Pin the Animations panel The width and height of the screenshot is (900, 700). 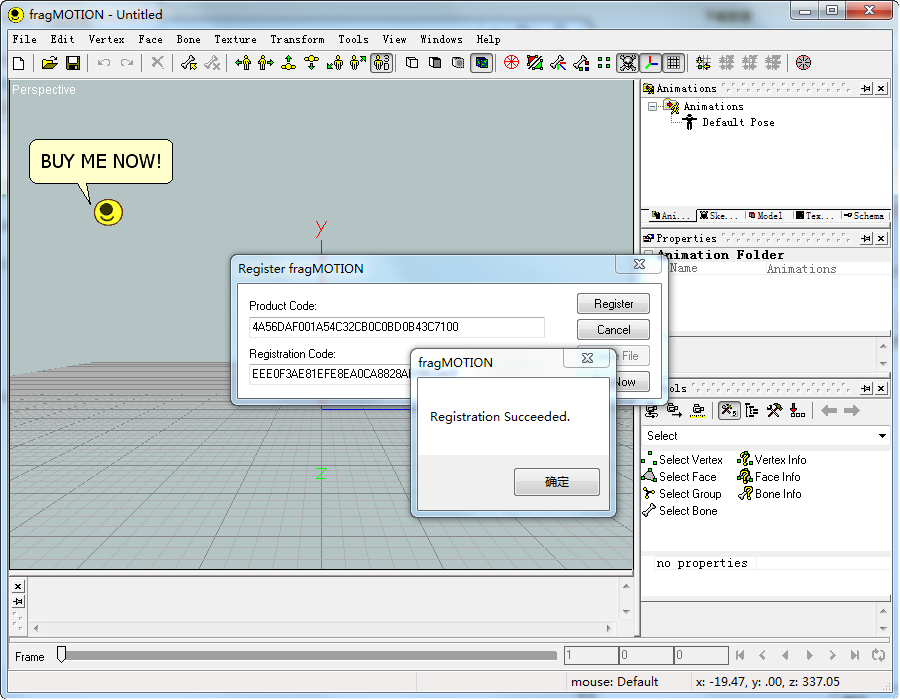pos(865,89)
